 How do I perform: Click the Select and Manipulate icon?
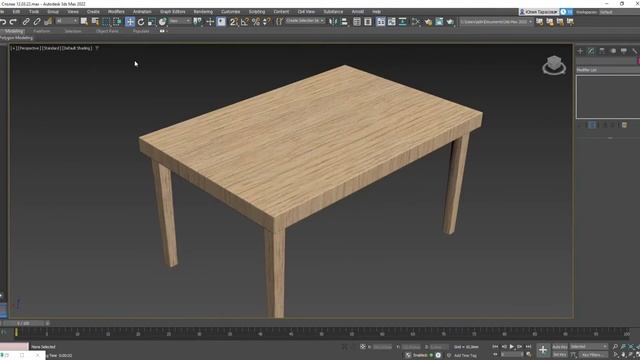210,22
